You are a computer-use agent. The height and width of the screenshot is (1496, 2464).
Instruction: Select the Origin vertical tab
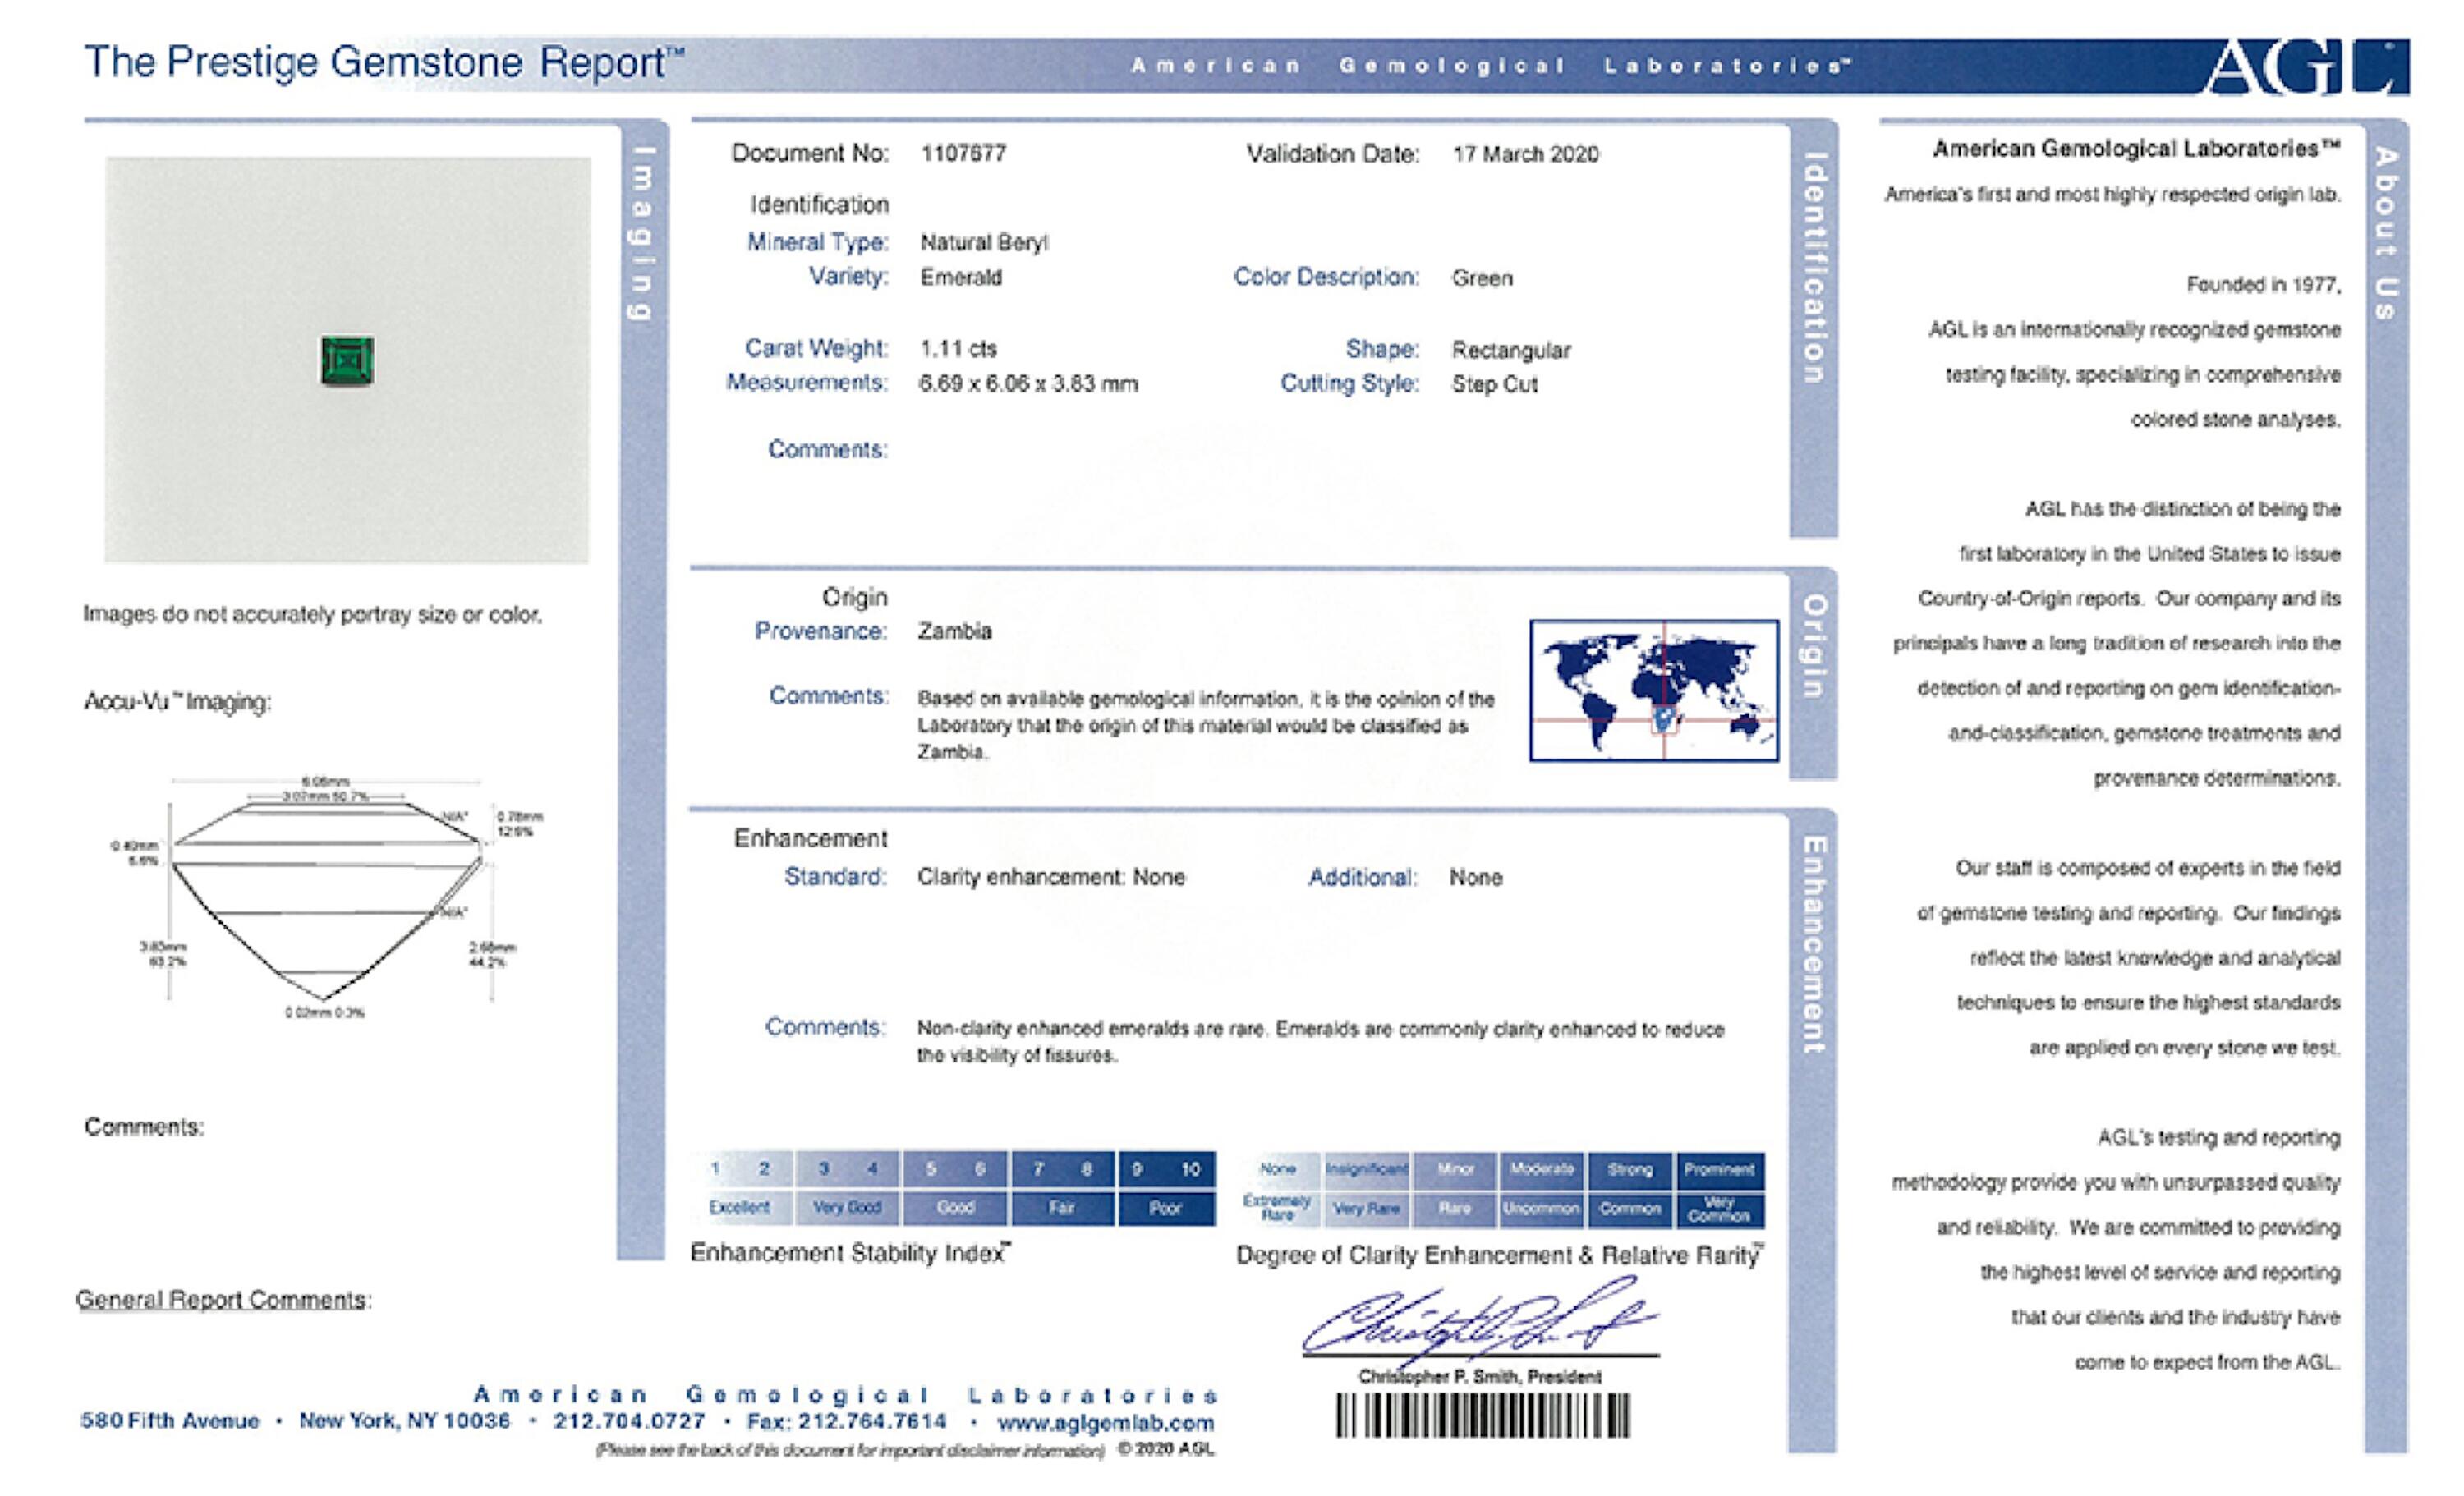click(1814, 647)
